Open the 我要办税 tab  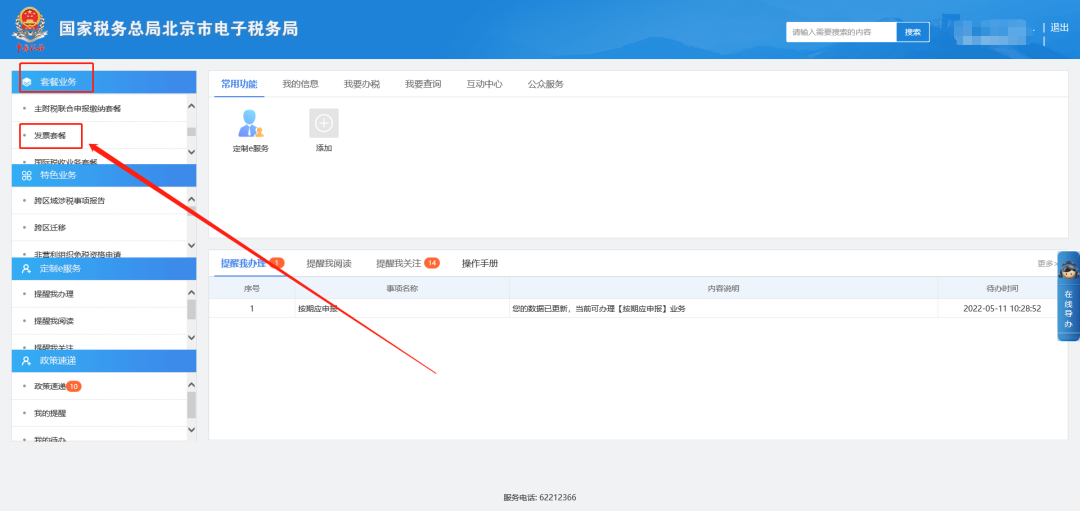[361, 84]
